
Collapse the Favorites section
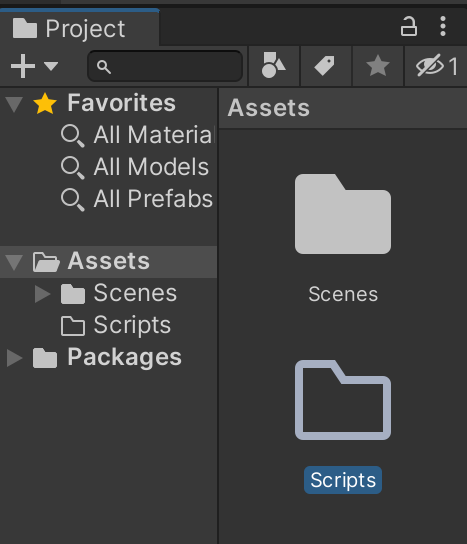point(14,104)
